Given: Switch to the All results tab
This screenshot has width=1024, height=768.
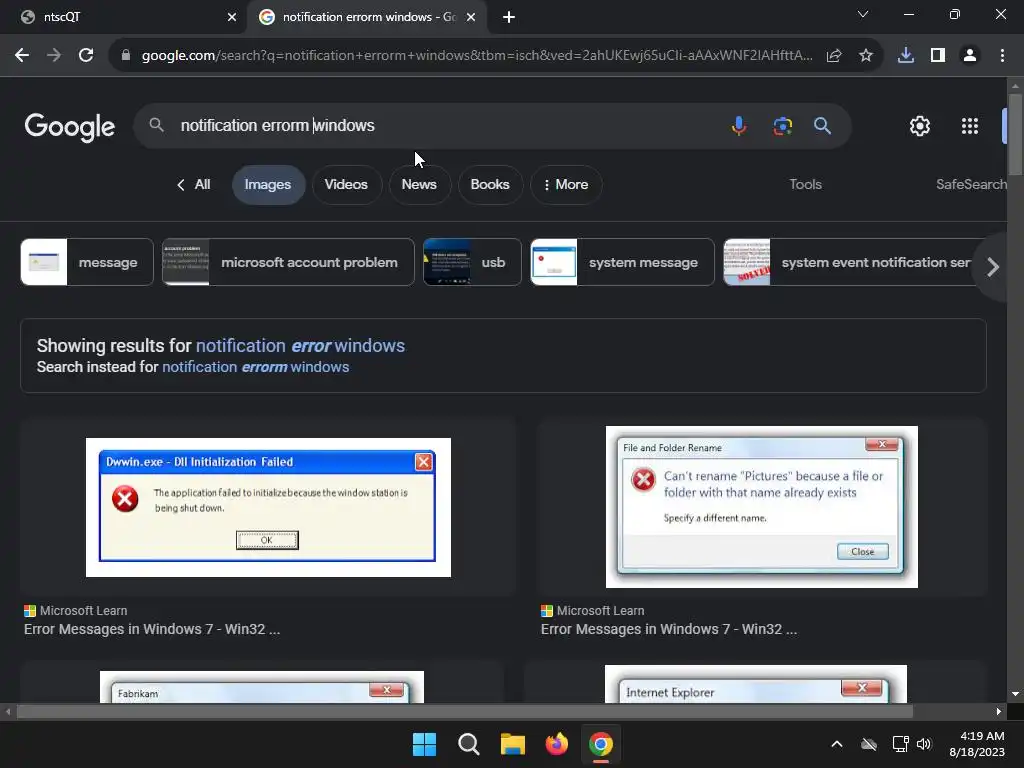Looking at the screenshot, I should point(194,185).
